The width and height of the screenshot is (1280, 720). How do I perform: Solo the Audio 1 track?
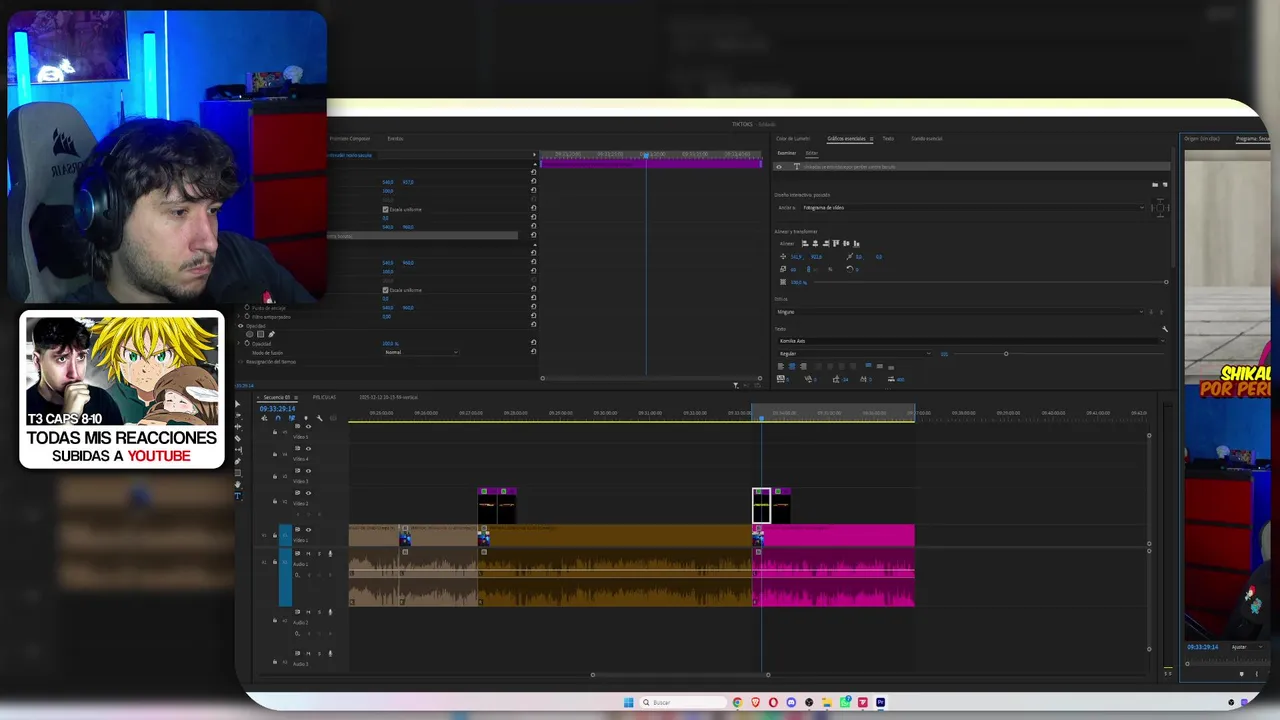(x=318, y=553)
